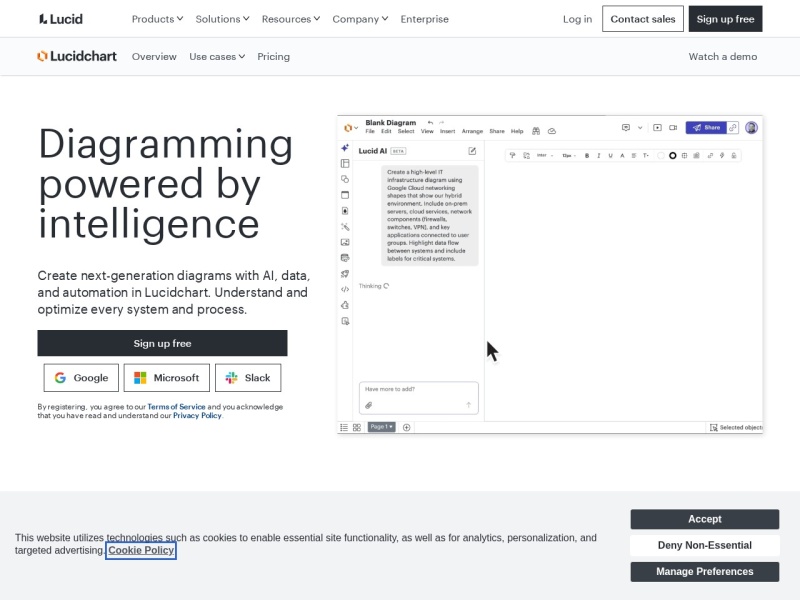Open the Lucid home logo
The image size is (800, 600).
[x=61, y=19]
